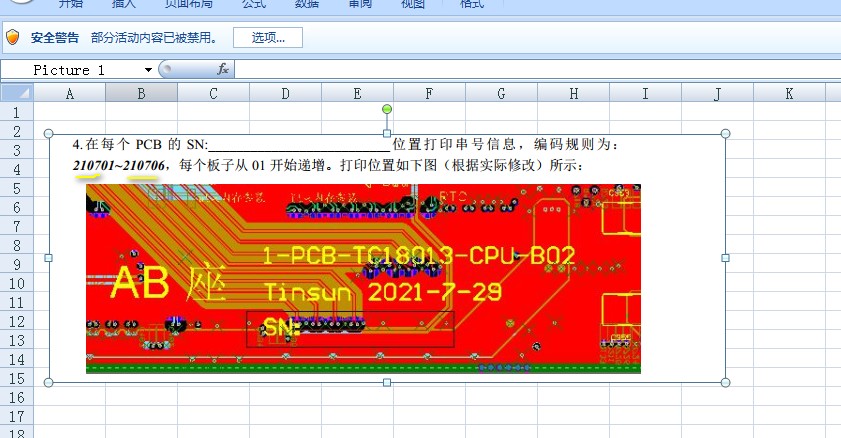Image resolution: width=841 pixels, height=438 pixels.
Task: Click the picture's bottom-left corner handle
Action: pyautogui.click(x=48, y=382)
